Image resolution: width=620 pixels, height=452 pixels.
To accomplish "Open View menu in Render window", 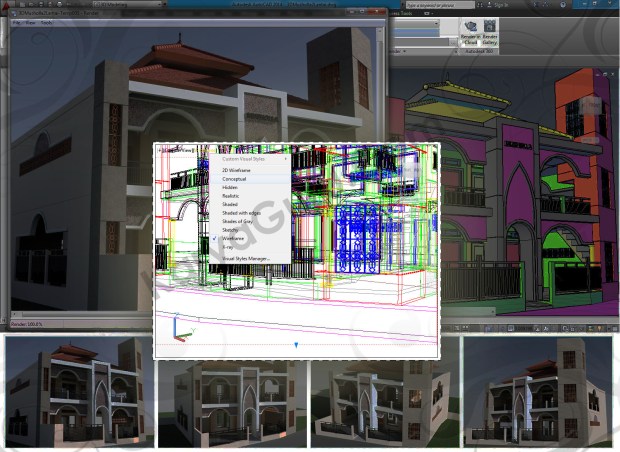I will 31,23.
